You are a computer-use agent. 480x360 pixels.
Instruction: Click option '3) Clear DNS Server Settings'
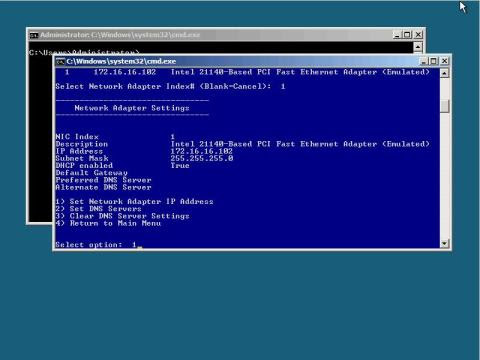pos(122,216)
